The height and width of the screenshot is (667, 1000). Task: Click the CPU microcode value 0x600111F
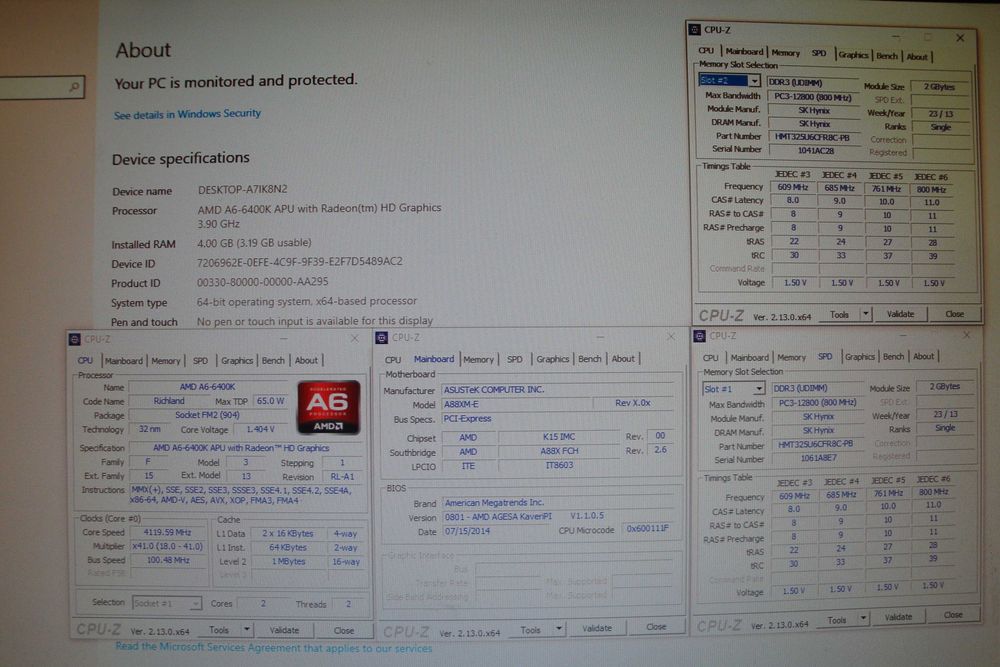click(x=648, y=529)
